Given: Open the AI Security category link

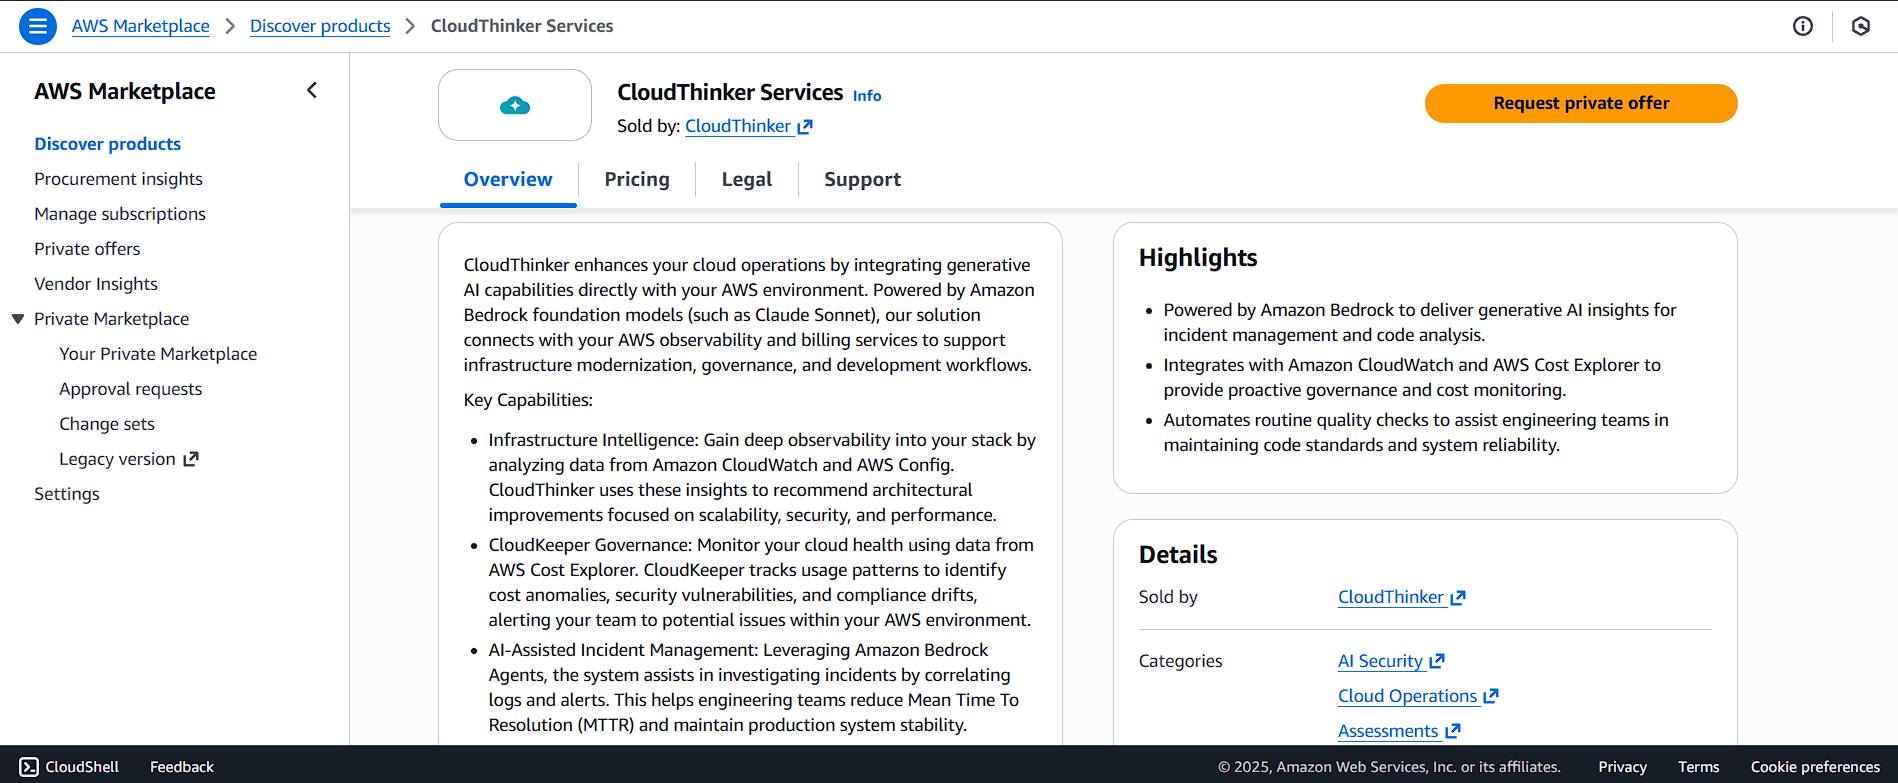Looking at the screenshot, I should click(1380, 661).
